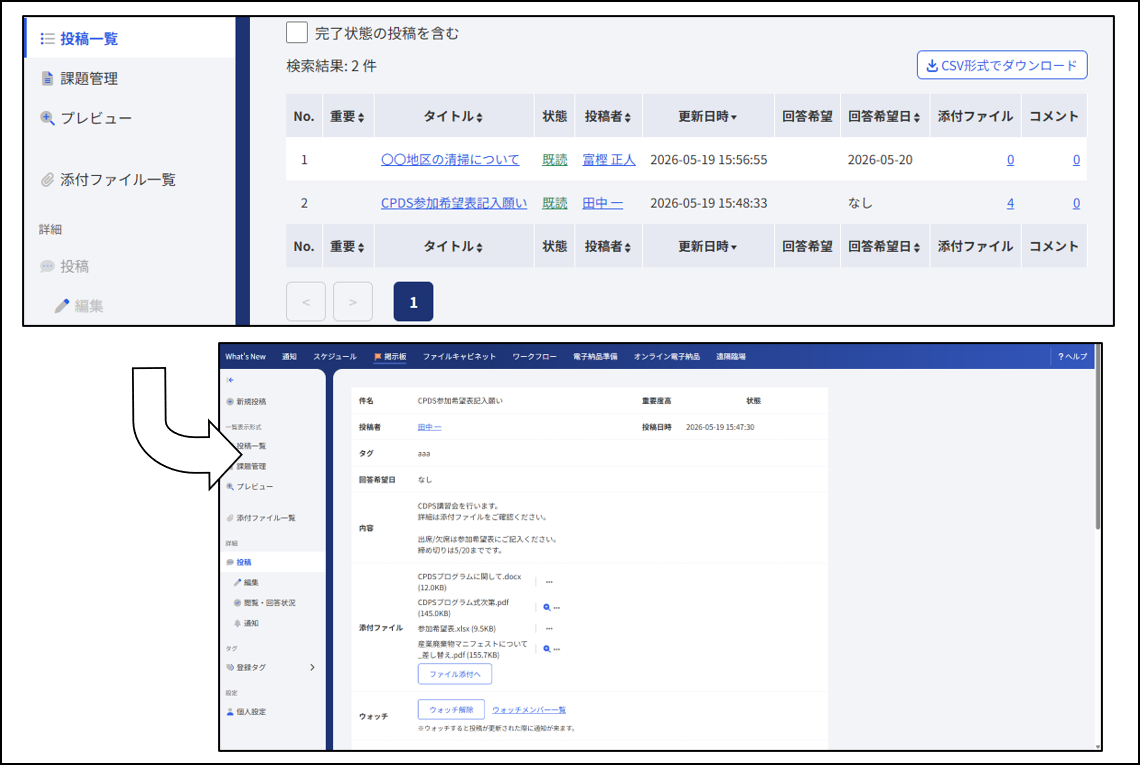Sort by タイトル in the top header row

point(454,116)
